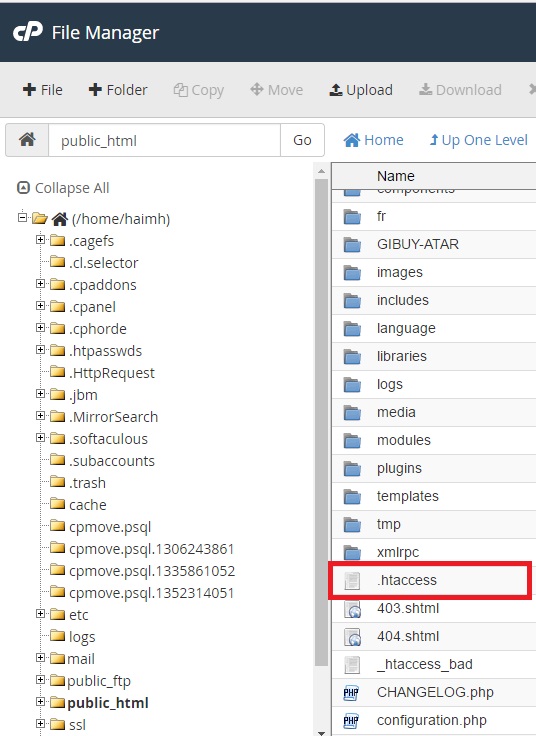
Task: Expand the .htpasswds folder node
Action: (40, 349)
